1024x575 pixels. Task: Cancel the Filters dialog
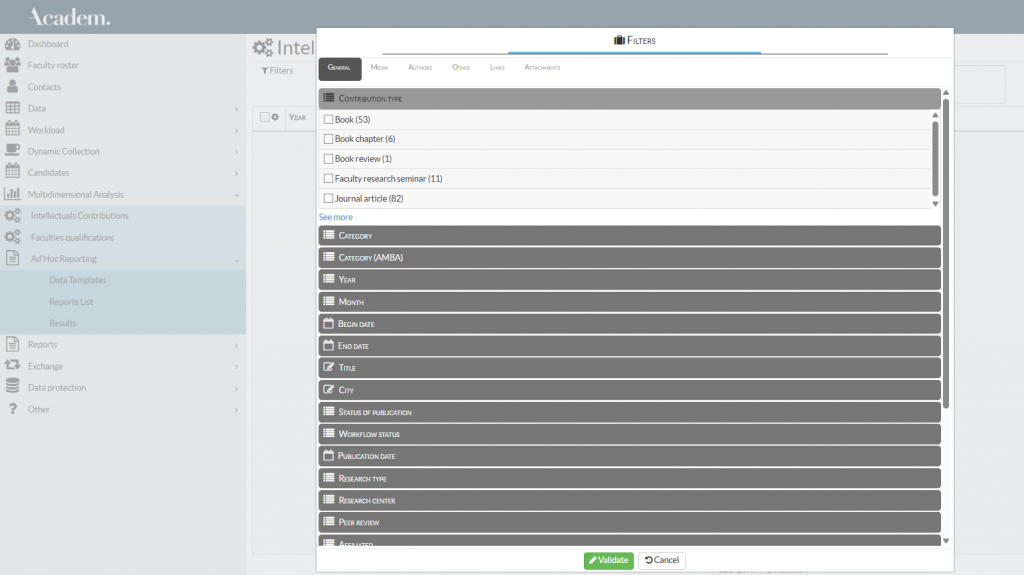pyautogui.click(x=661, y=560)
